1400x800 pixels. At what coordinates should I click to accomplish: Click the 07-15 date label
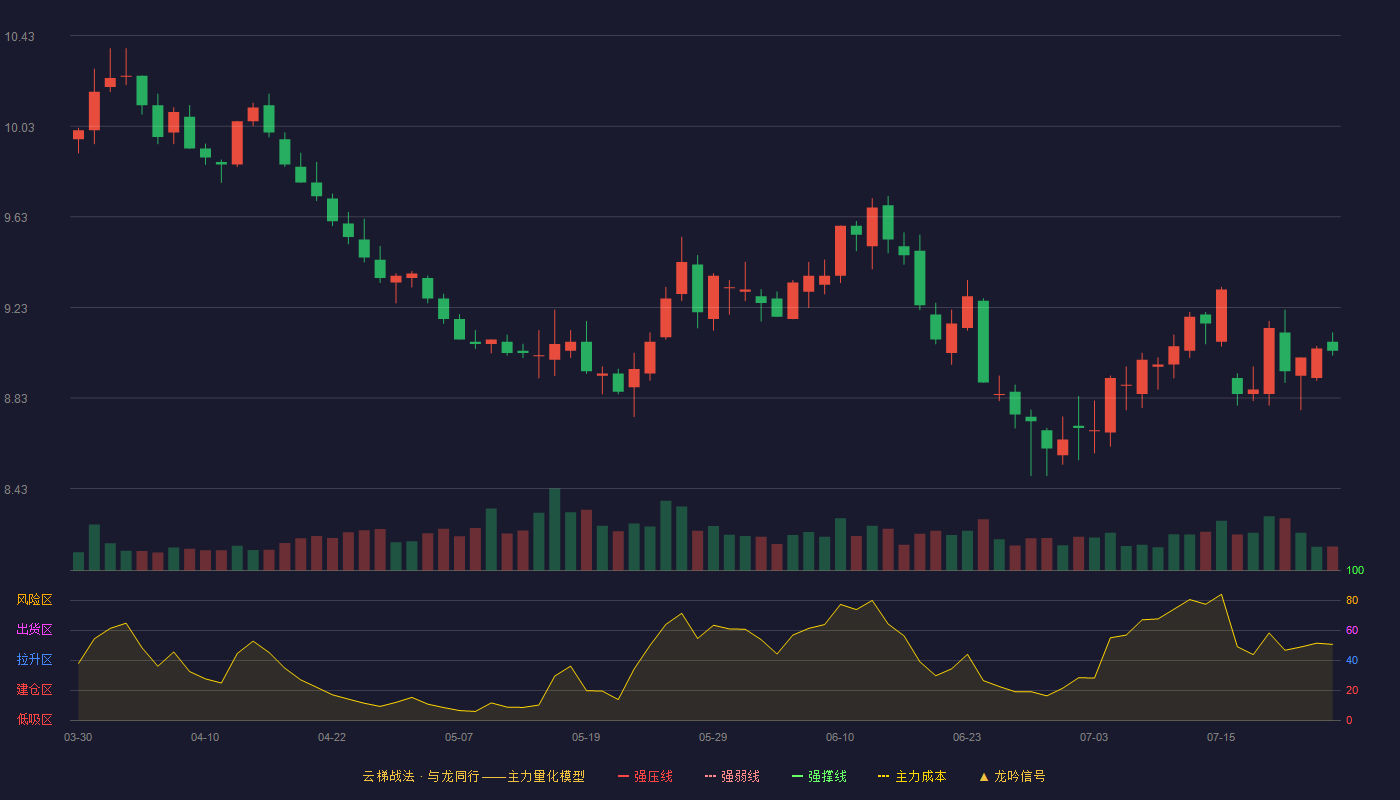tap(1221, 737)
